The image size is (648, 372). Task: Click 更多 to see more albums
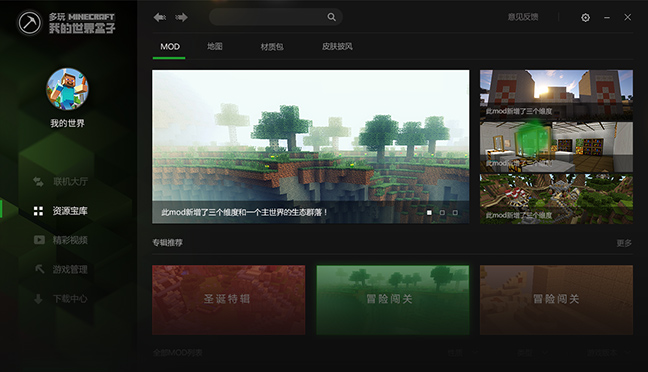coord(624,243)
